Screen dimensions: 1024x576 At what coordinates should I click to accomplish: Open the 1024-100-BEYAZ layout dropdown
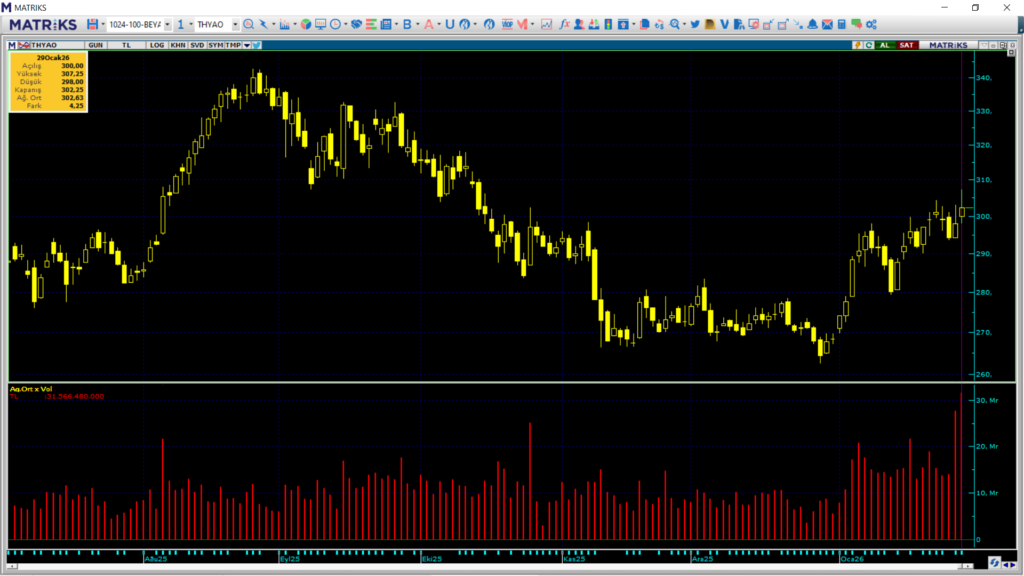[x=166, y=24]
